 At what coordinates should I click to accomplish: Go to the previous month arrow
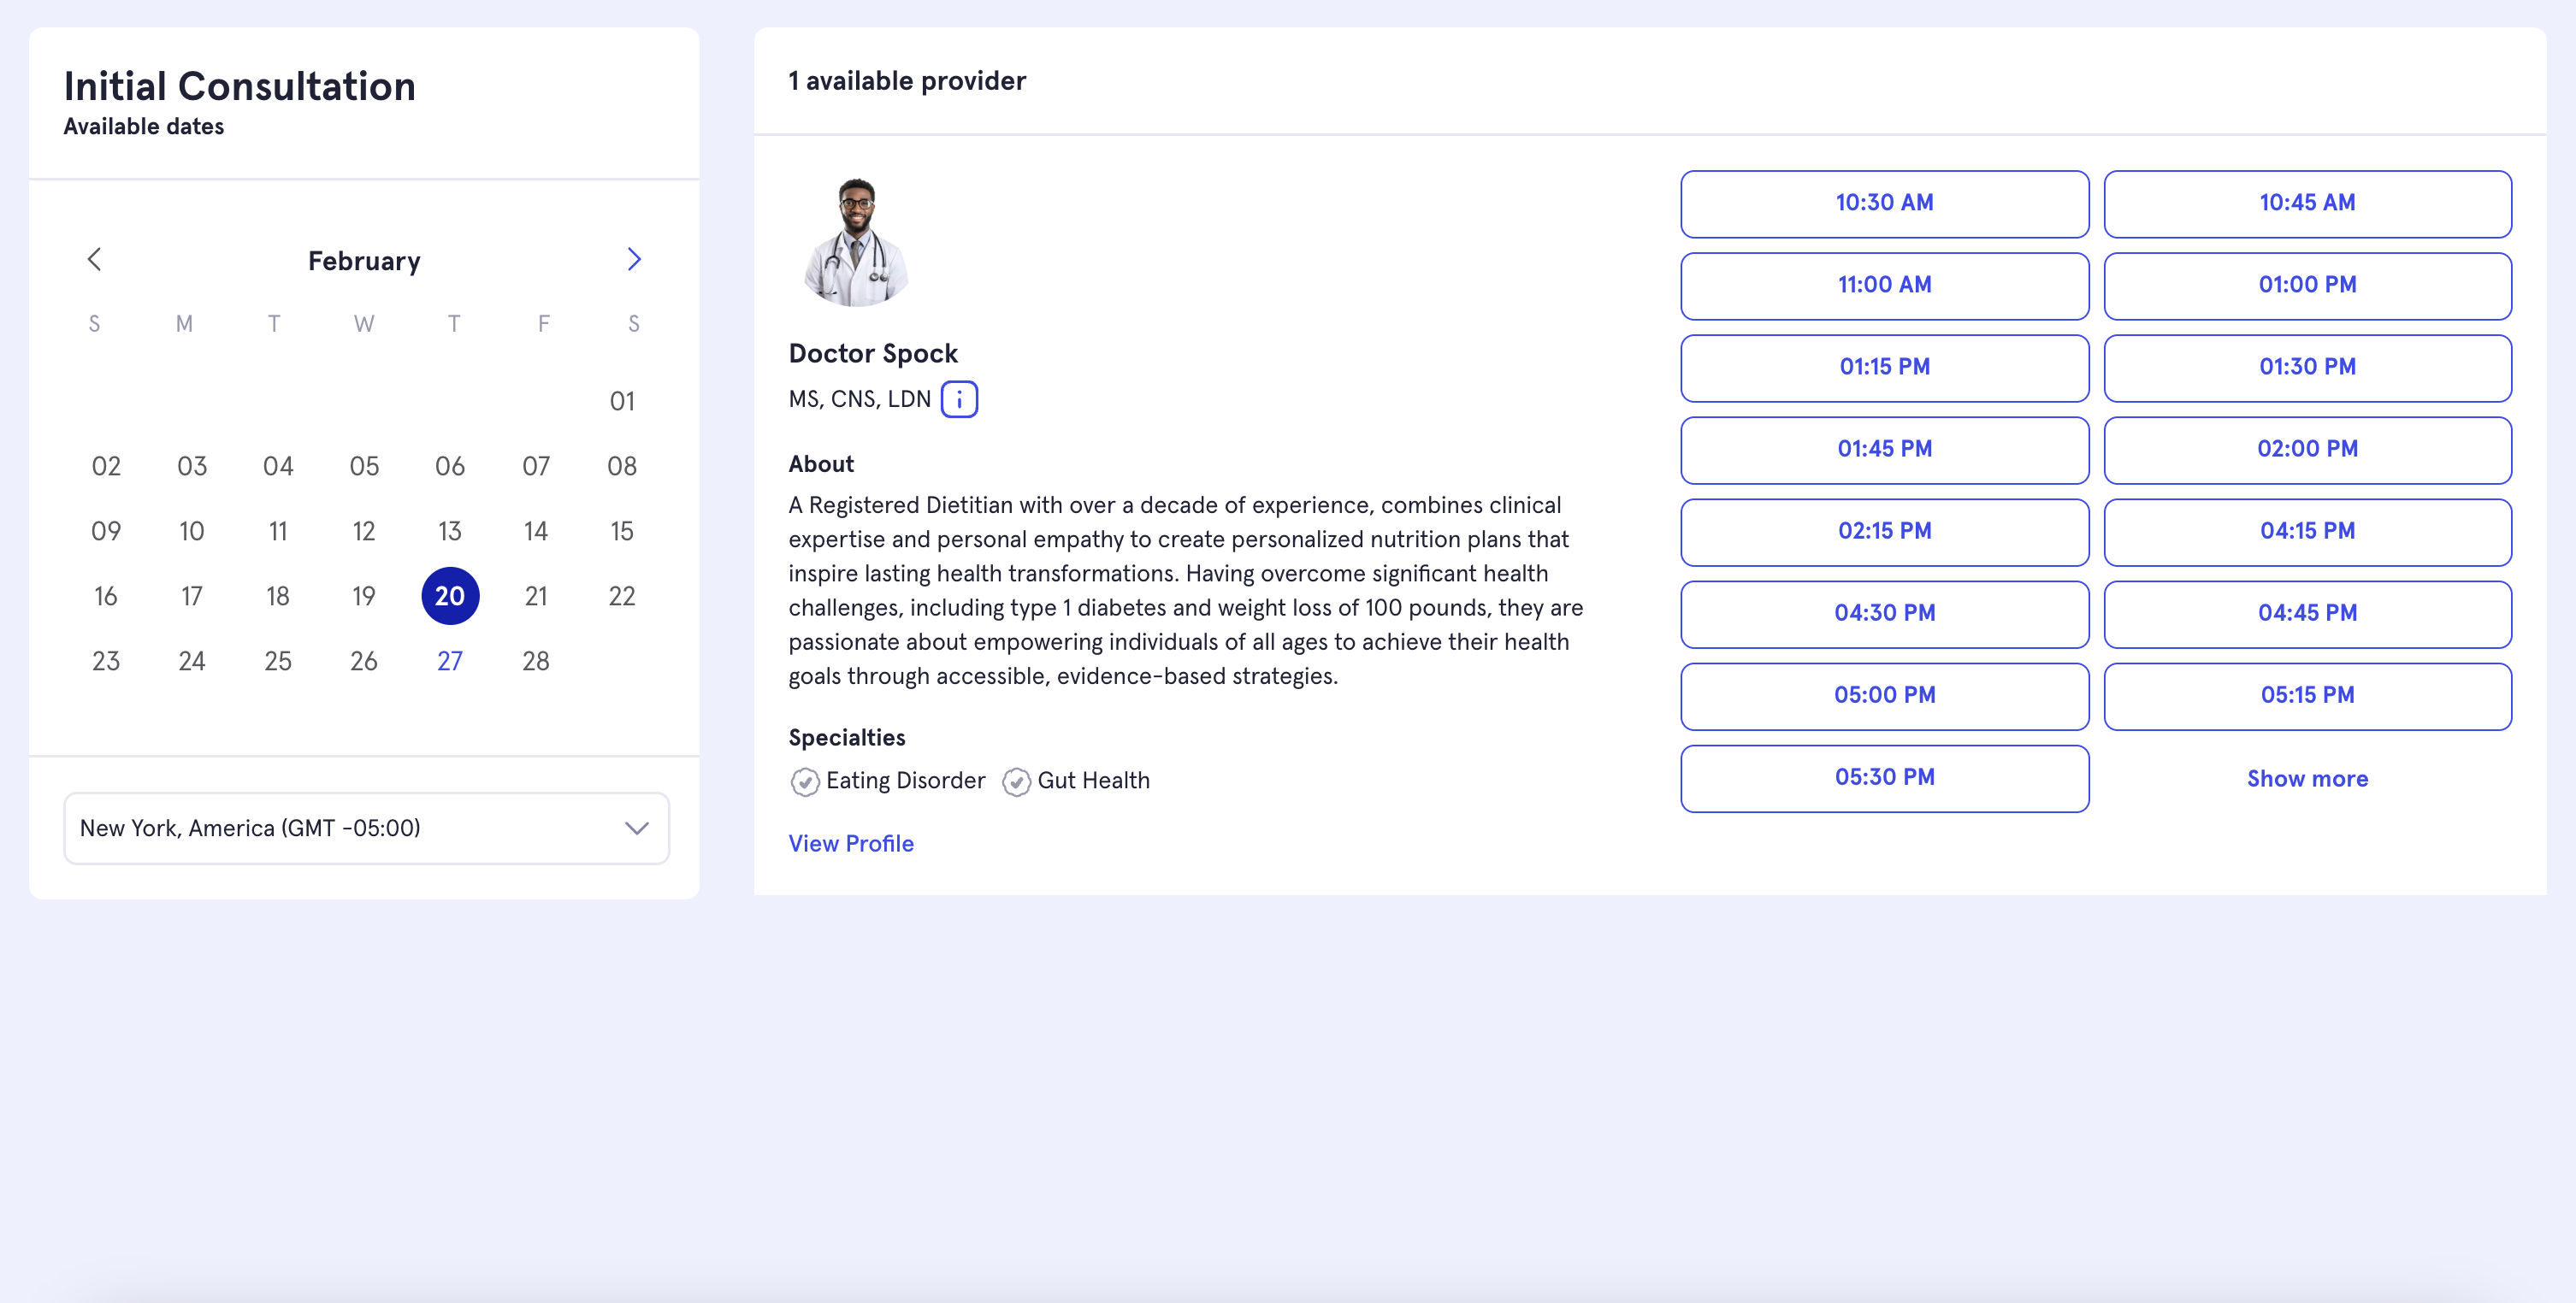coord(94,260)
